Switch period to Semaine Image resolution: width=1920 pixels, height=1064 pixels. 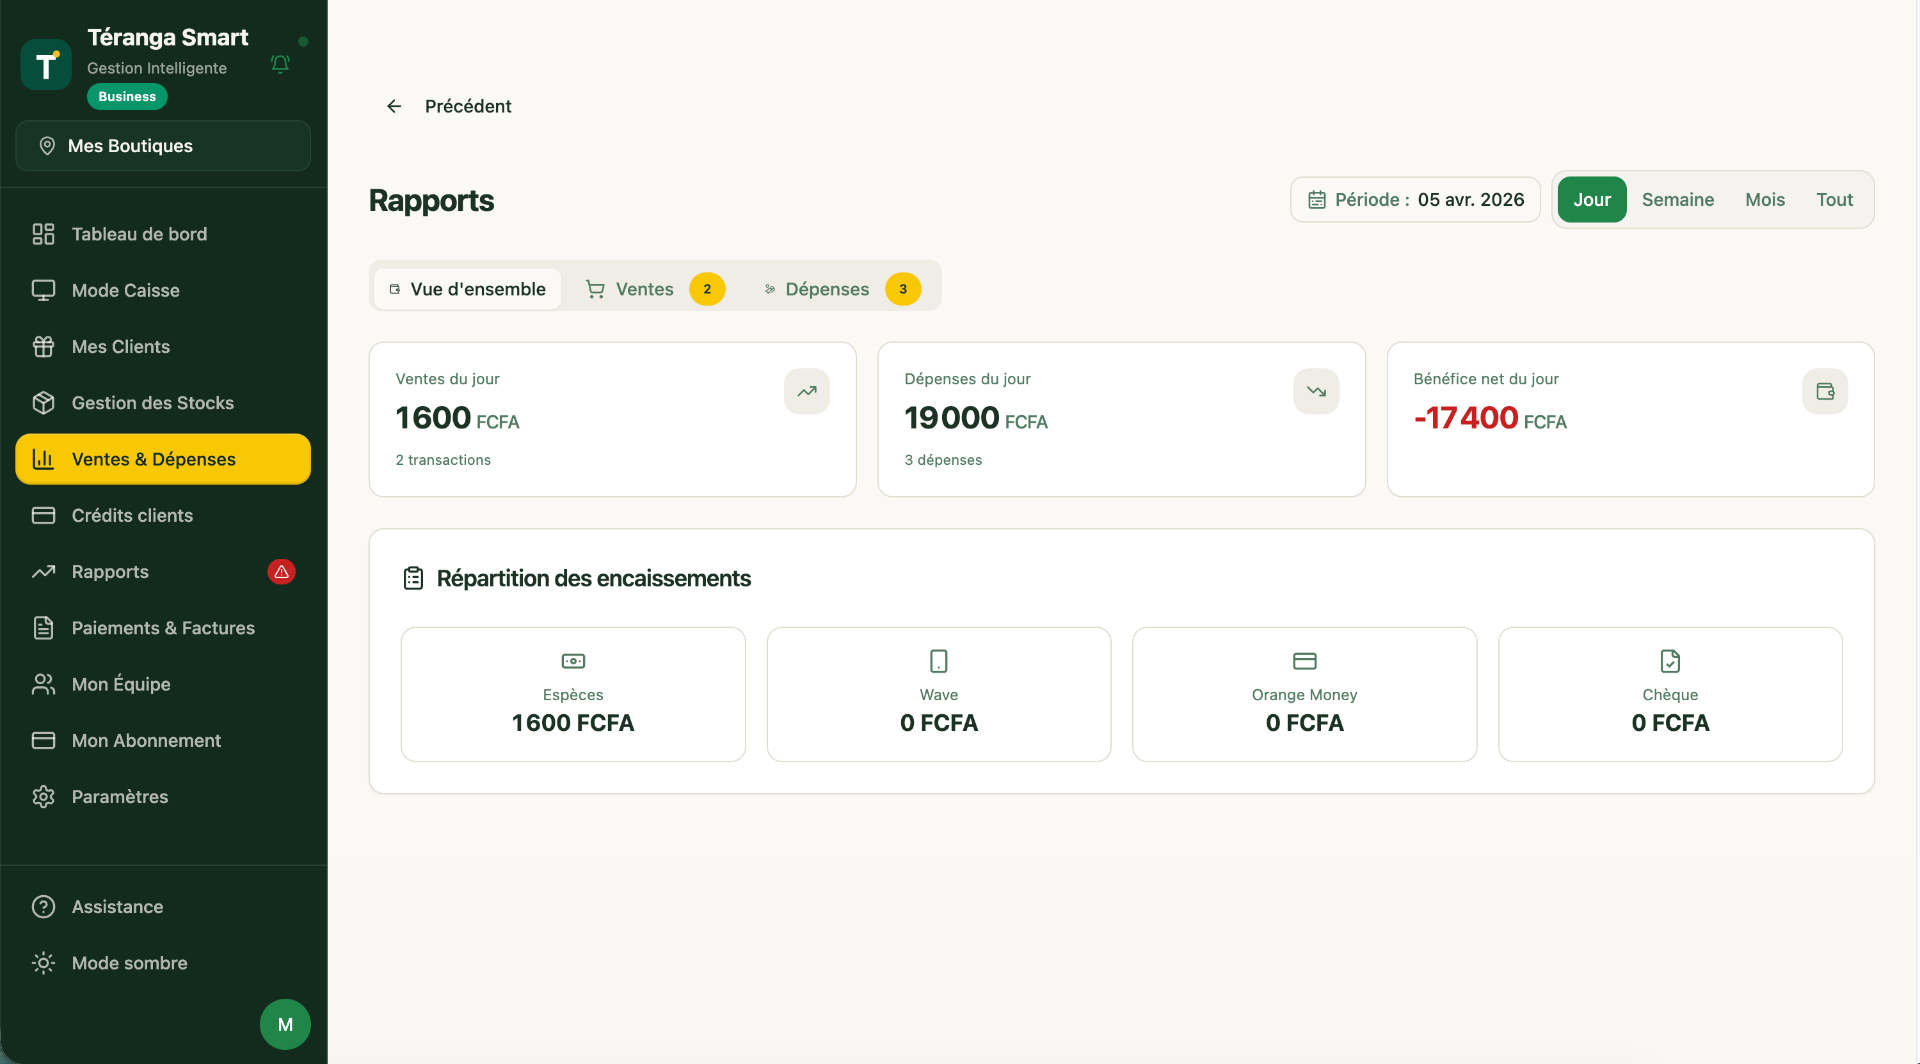pos(1678,200)
